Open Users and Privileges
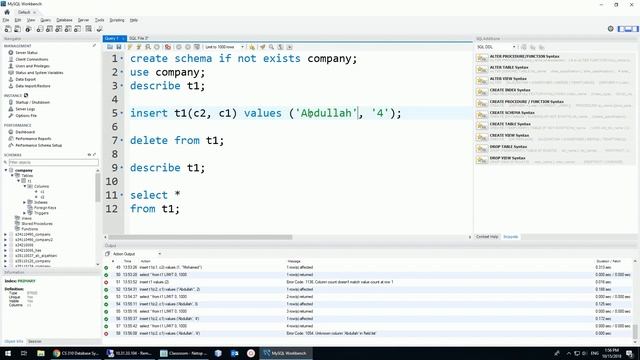Screen dimensions: 640x360 coord(32,66)
